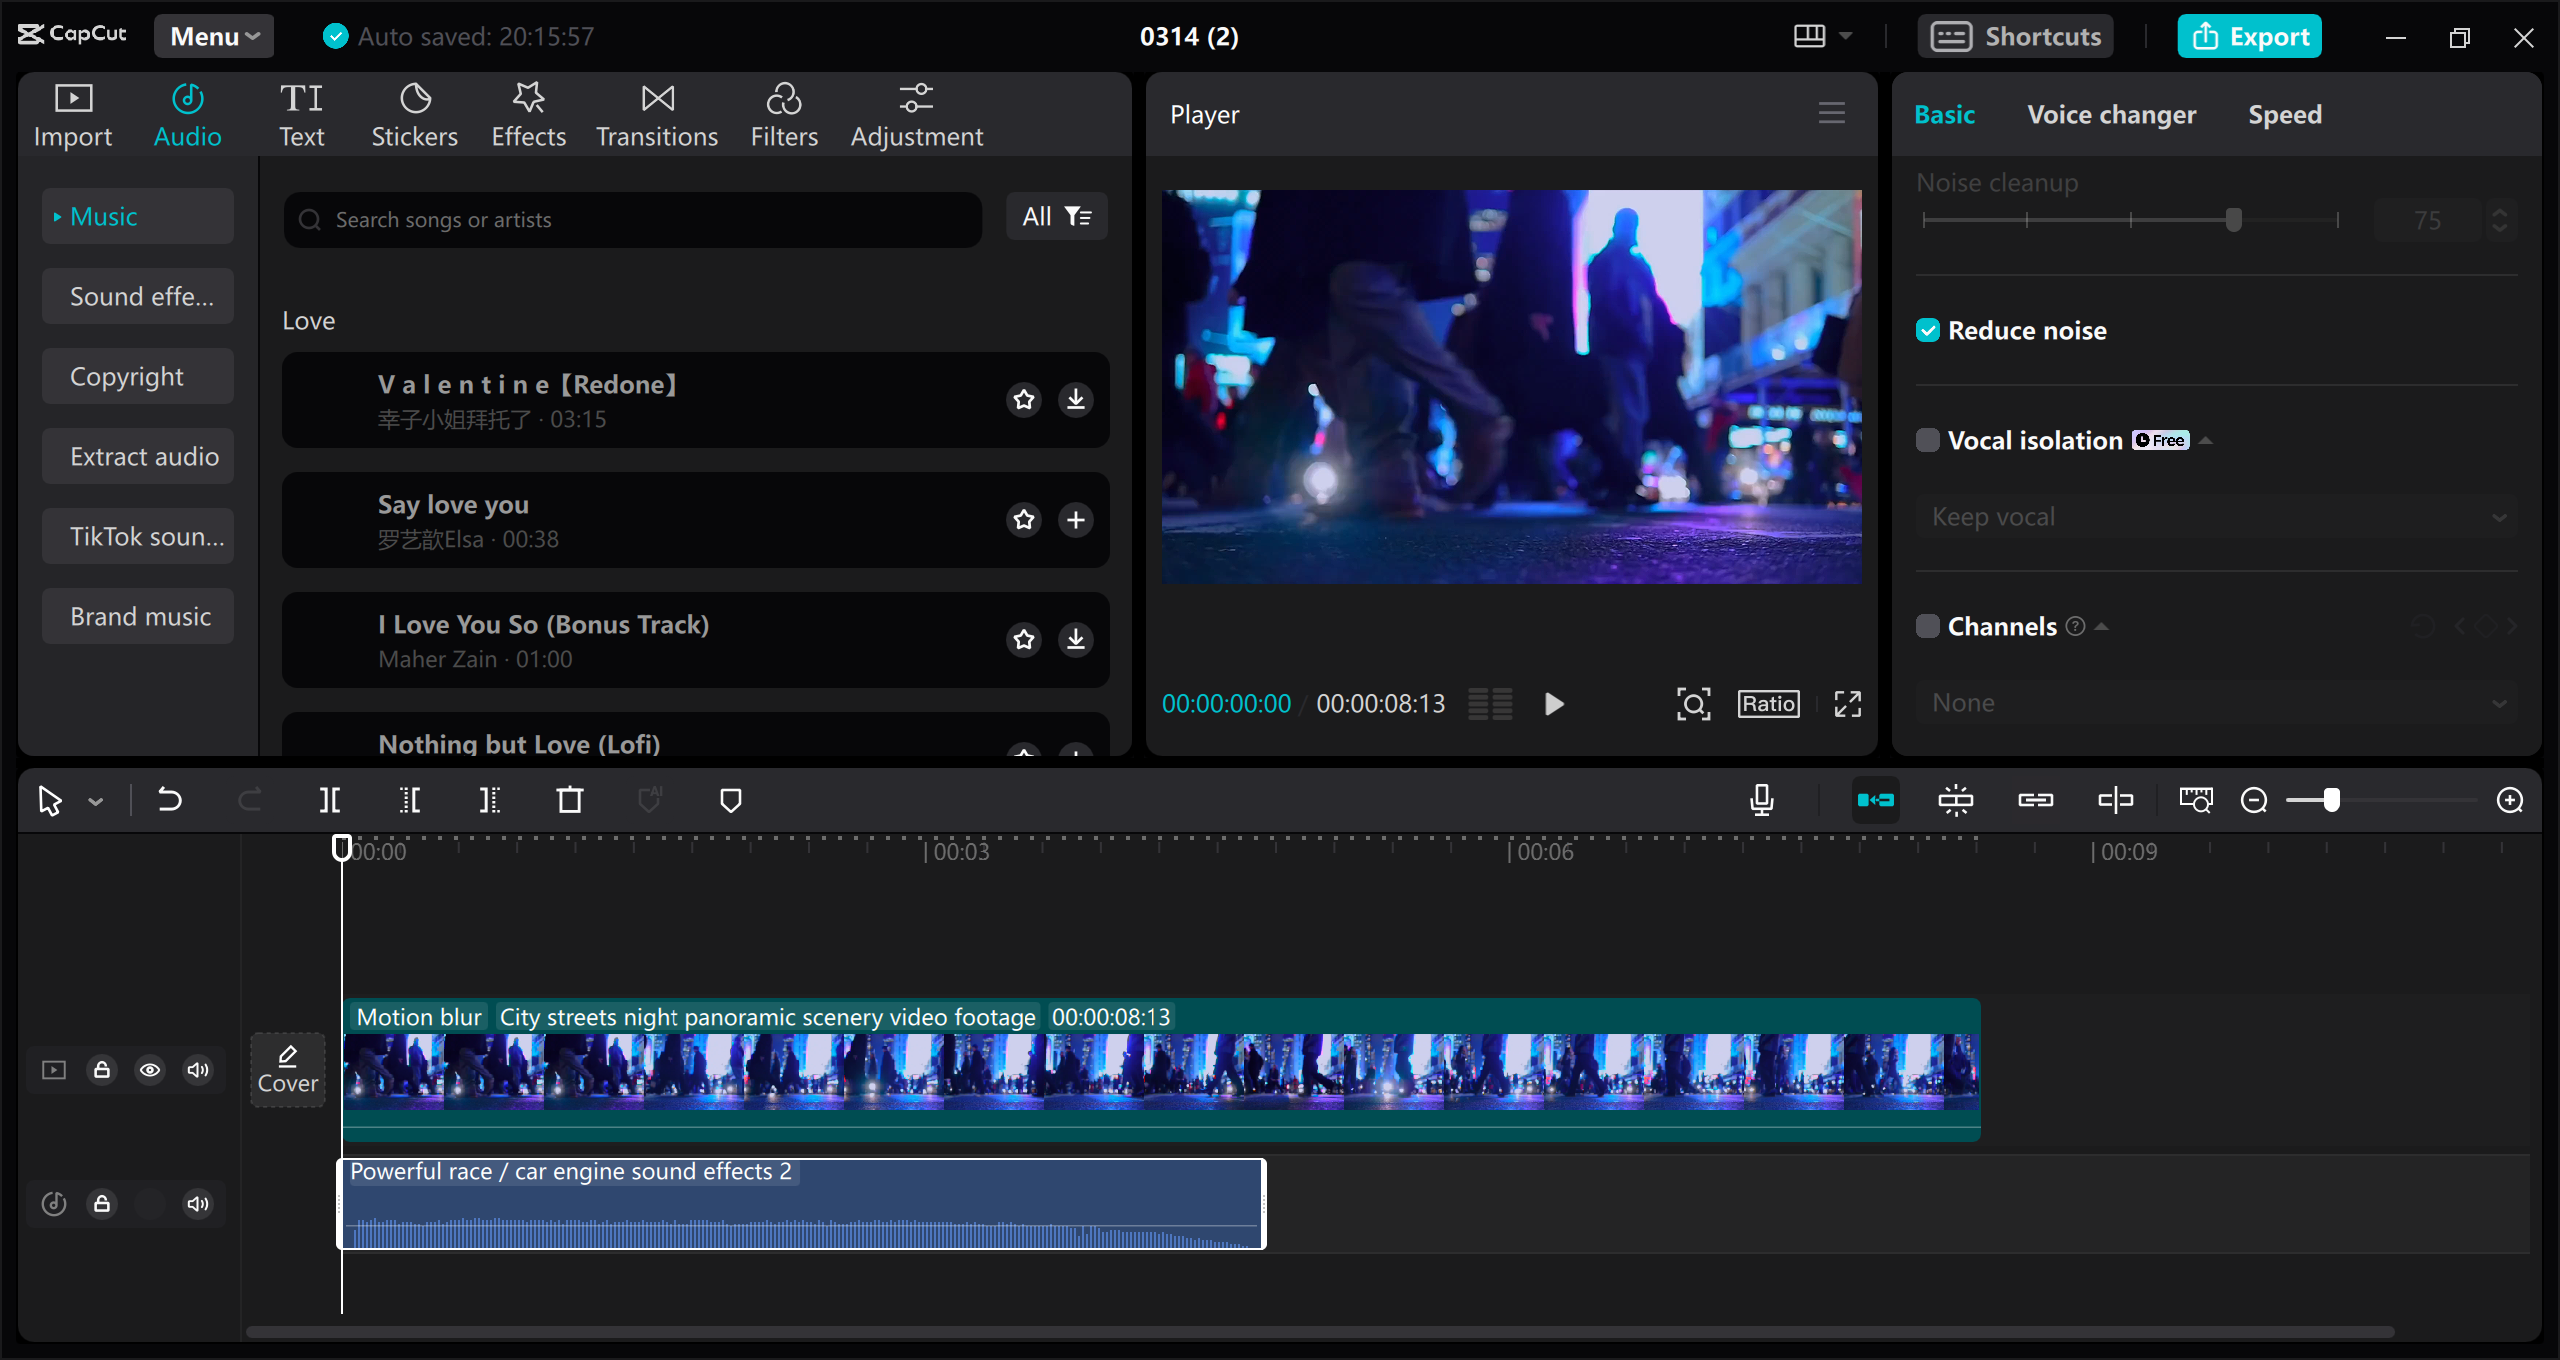
Task: Open the Menu dropdown
Action: click(x=214, y=36)
